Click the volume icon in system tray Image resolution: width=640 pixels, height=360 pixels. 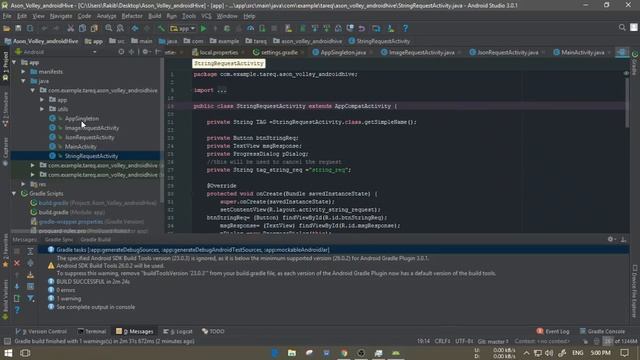click(x=549, y=353)
